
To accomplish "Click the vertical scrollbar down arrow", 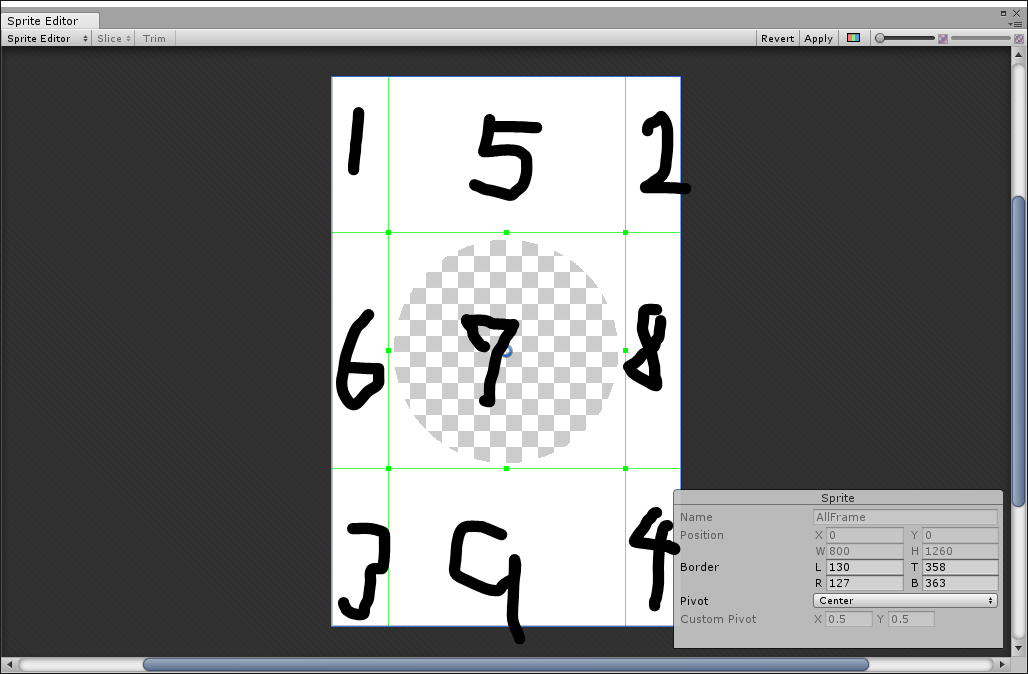I will pyautogui.click(x=1018, y=648).
